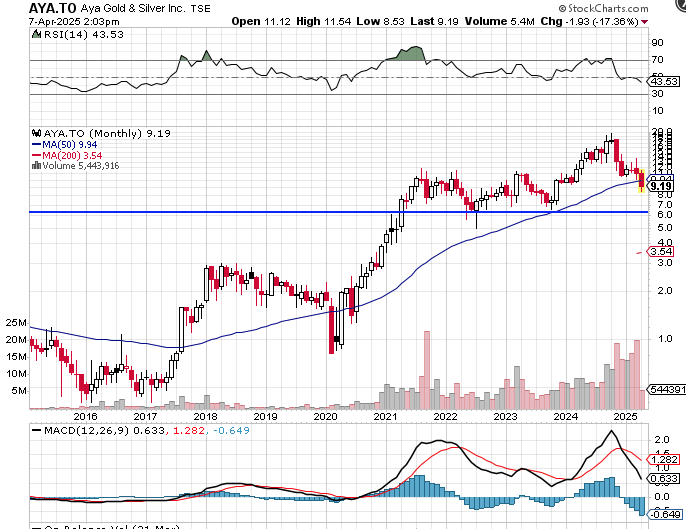
Task: Click the TSE exchange label
Action: point(200,8)
